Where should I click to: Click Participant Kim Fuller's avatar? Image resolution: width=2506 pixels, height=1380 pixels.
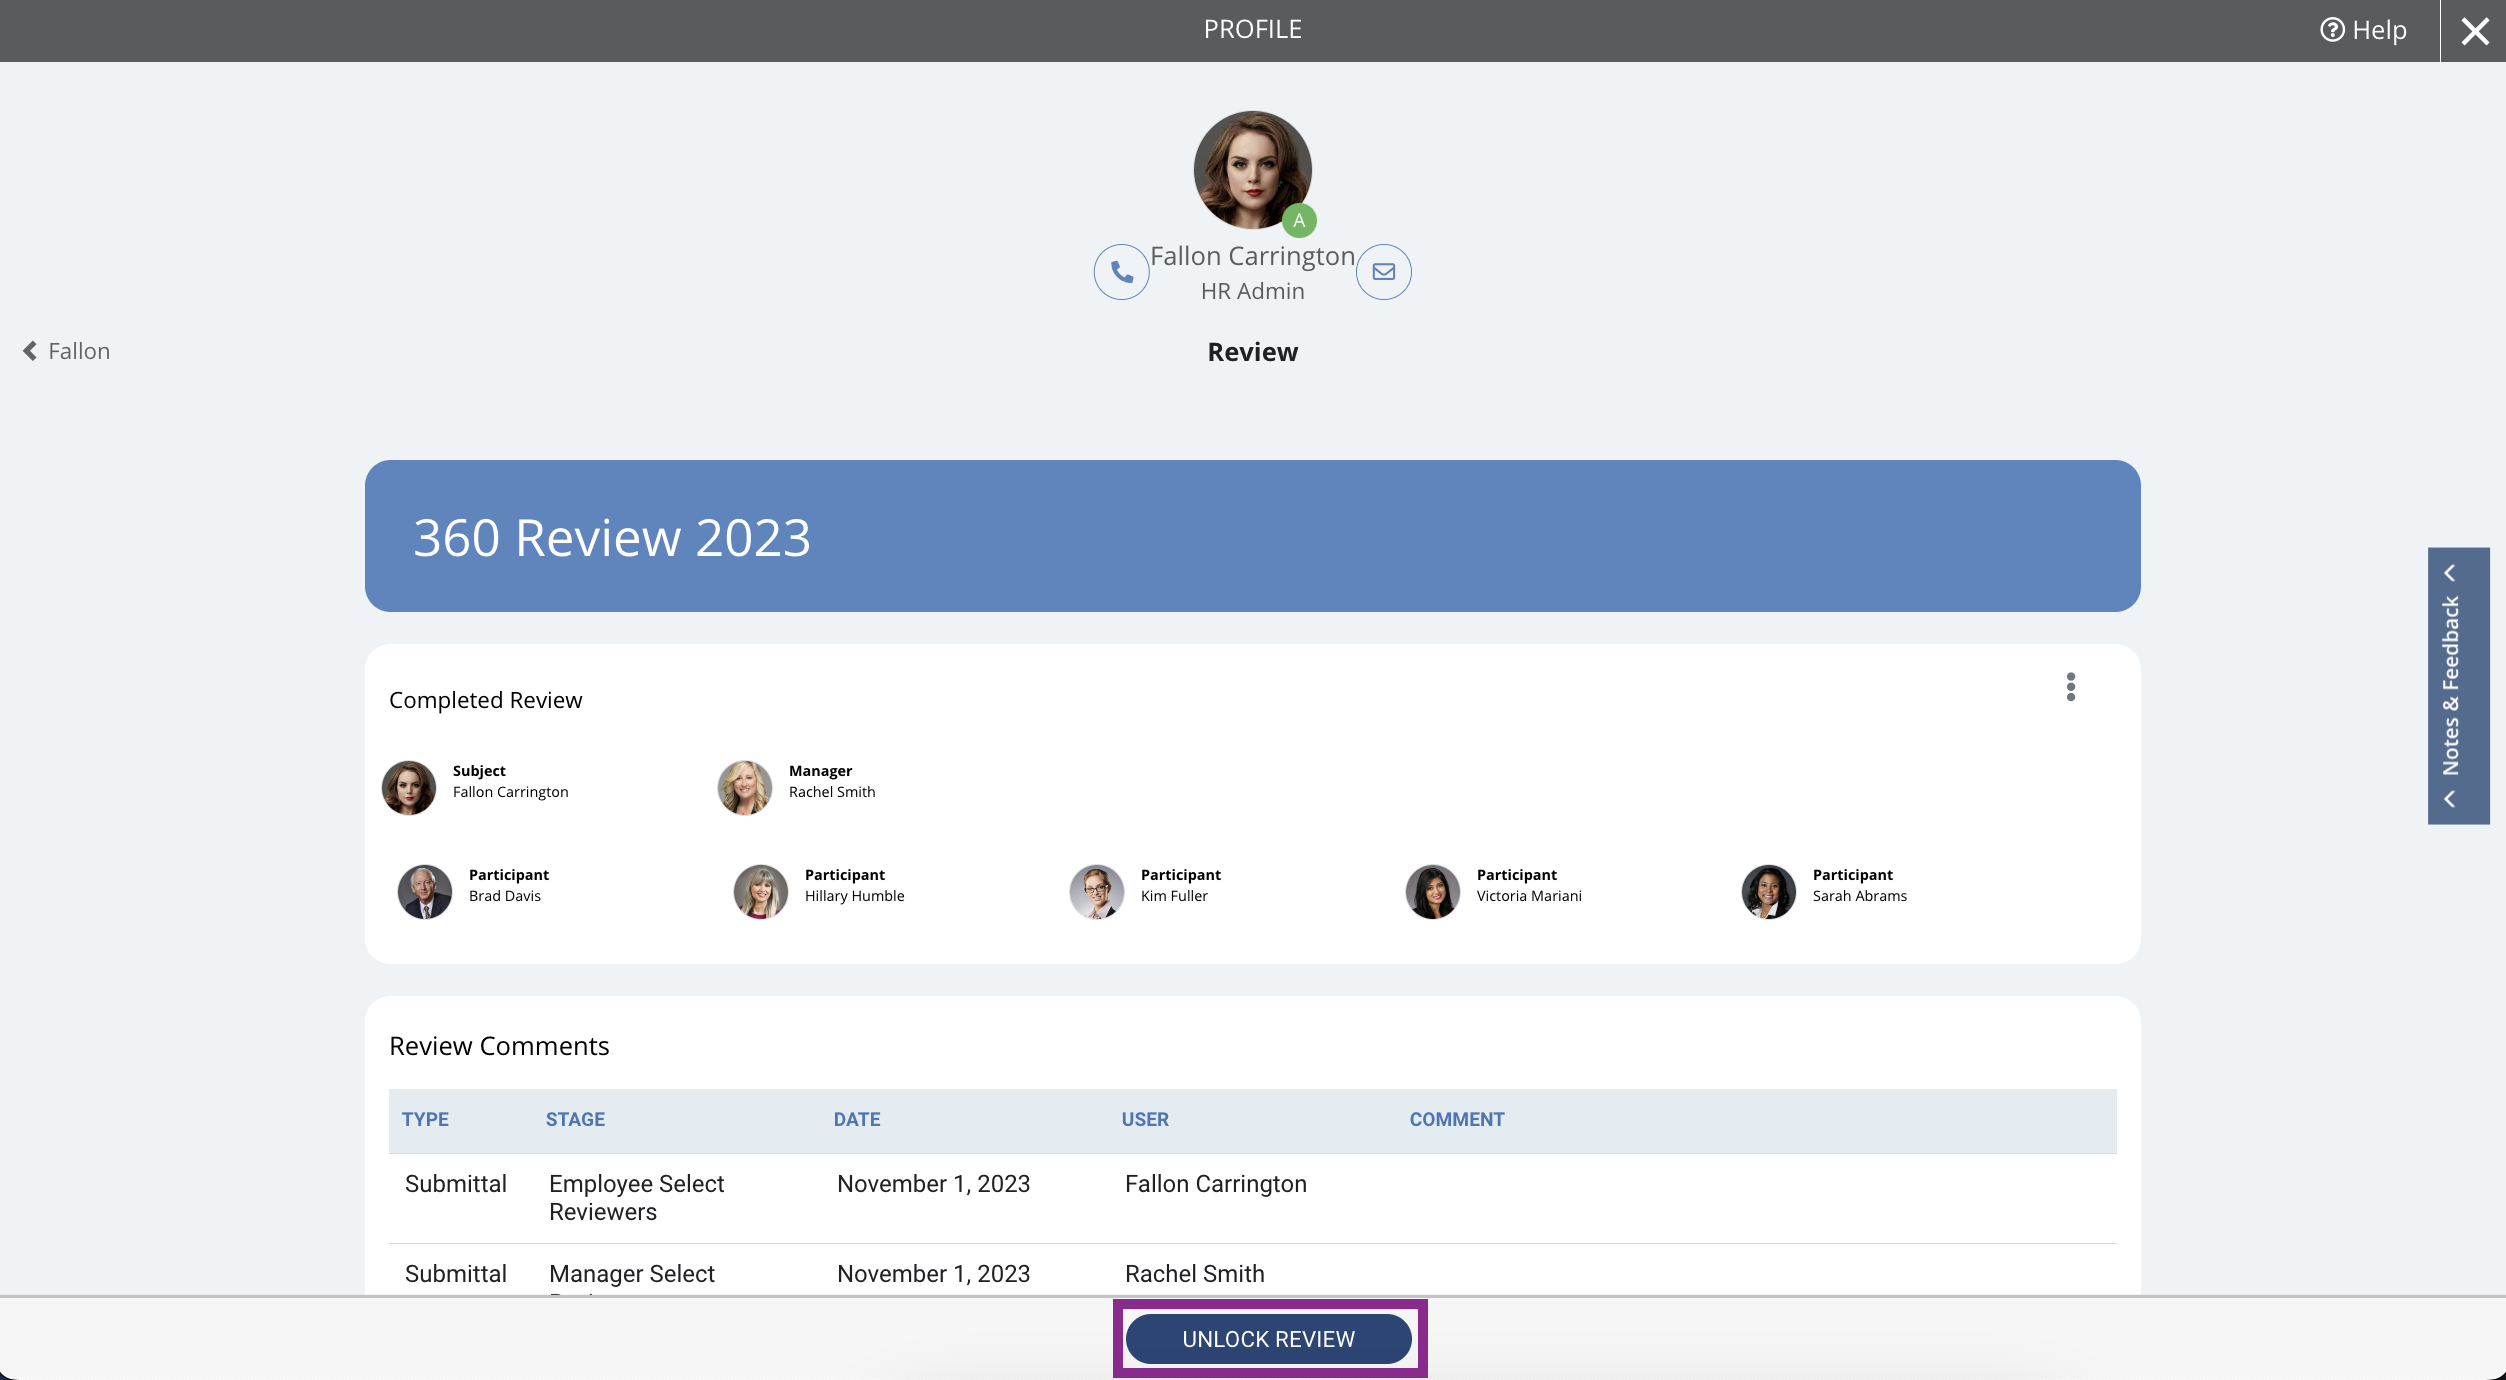(1097, 892)
